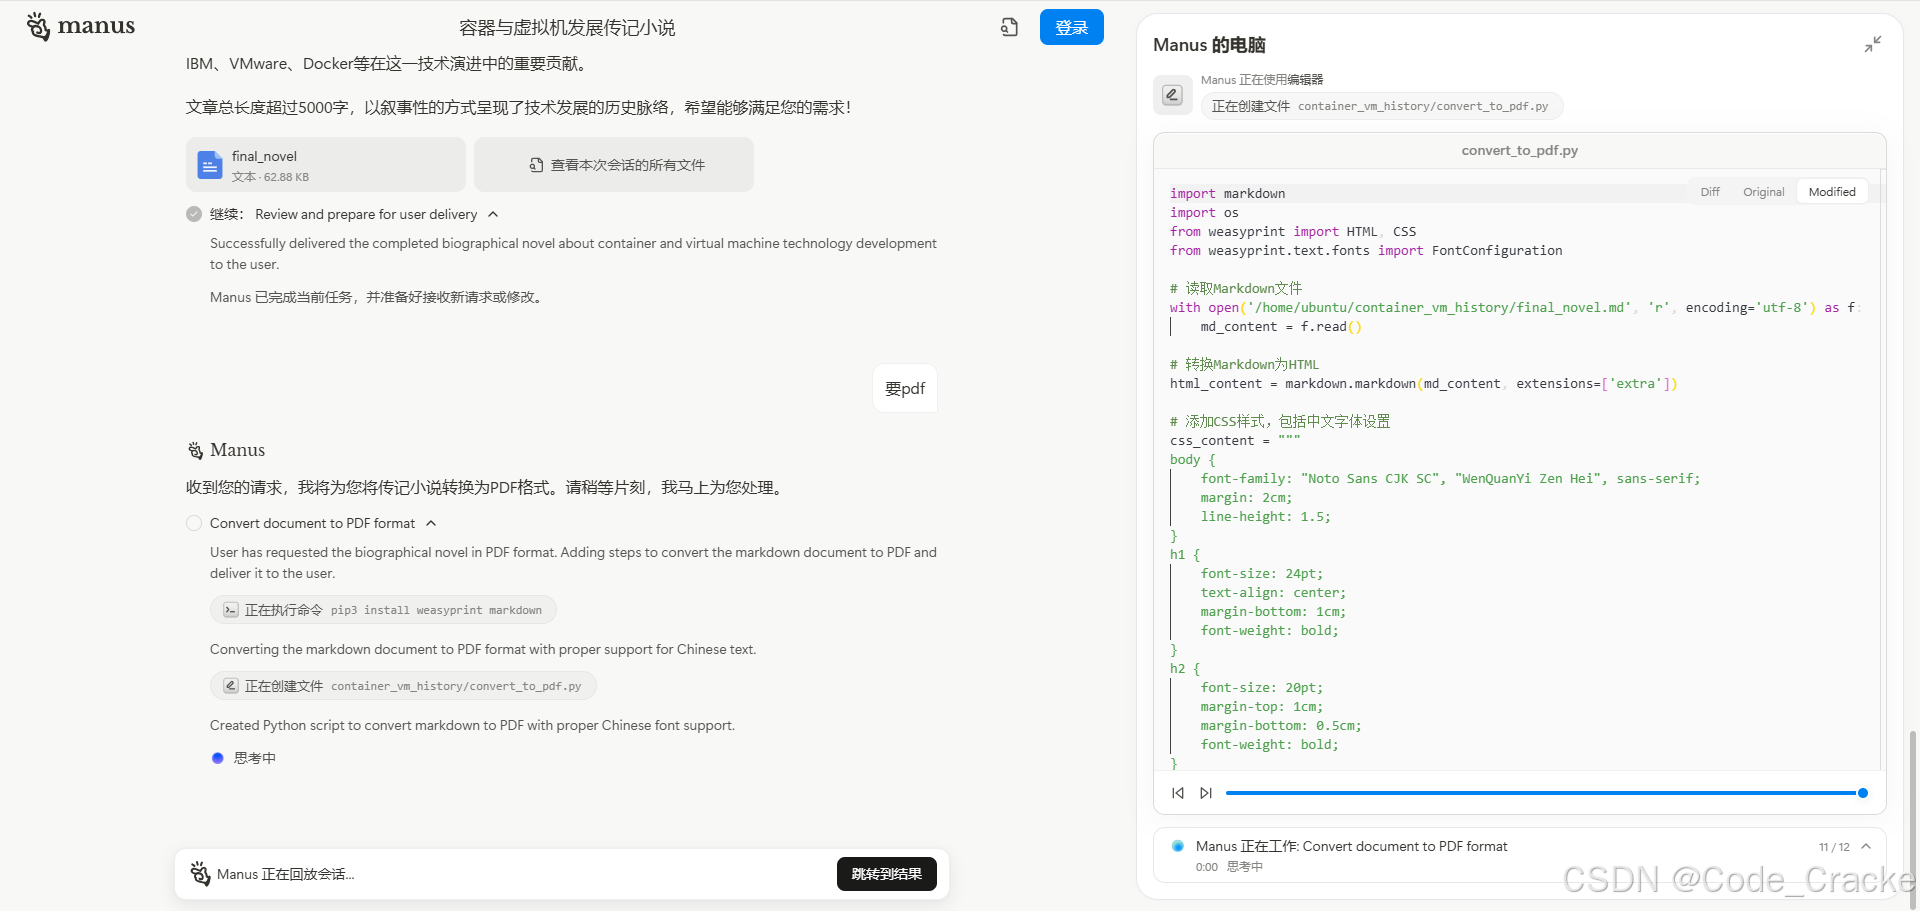1920x911 pixels.
Task: Click the terminal icon in the pip3 command chip
Action: 231,610
